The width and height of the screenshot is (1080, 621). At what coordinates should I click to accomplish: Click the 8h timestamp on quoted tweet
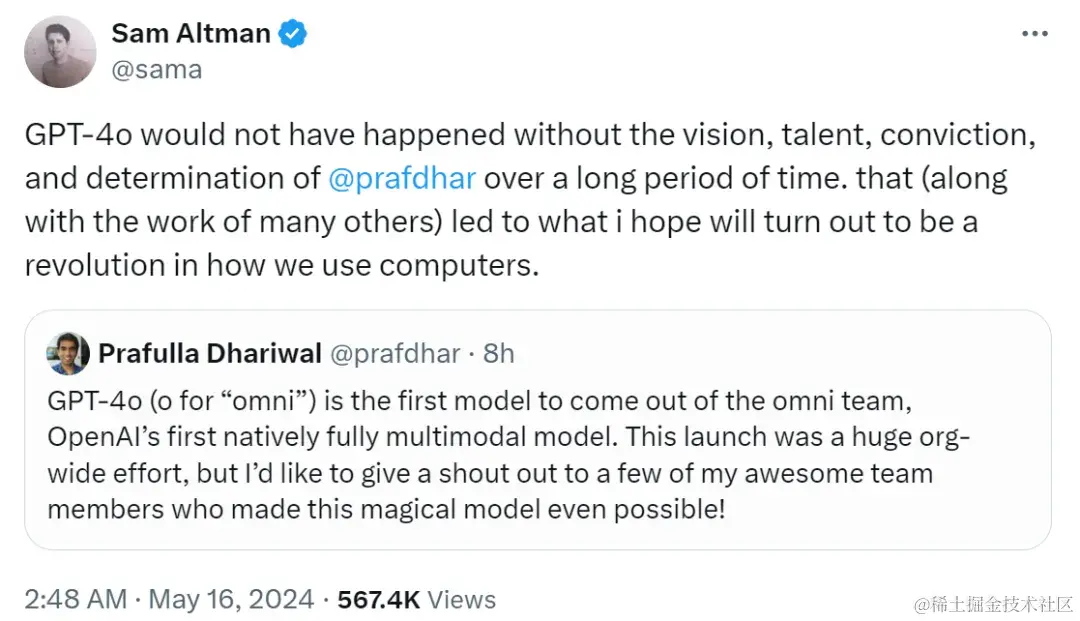pyautogui.click(x=497, y=353)
